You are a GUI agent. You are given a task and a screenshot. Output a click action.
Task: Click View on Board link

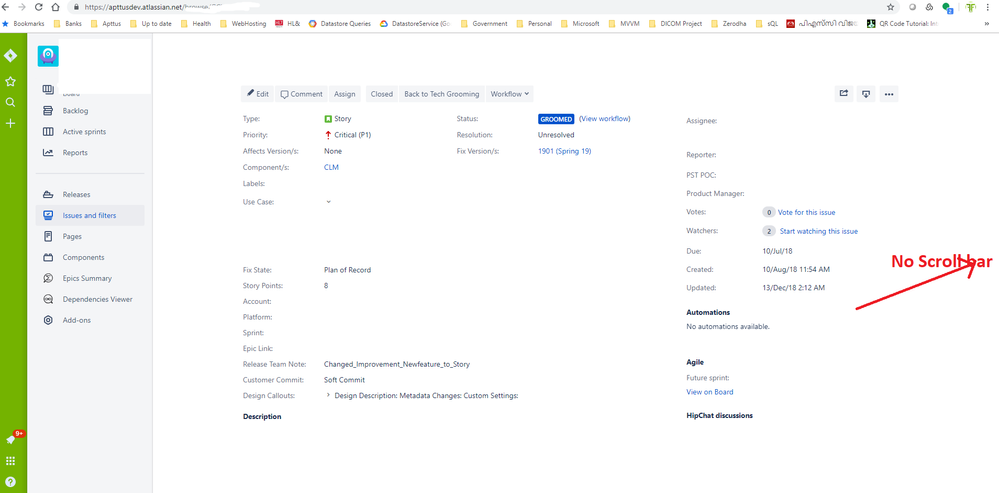[x=709, y=392]
